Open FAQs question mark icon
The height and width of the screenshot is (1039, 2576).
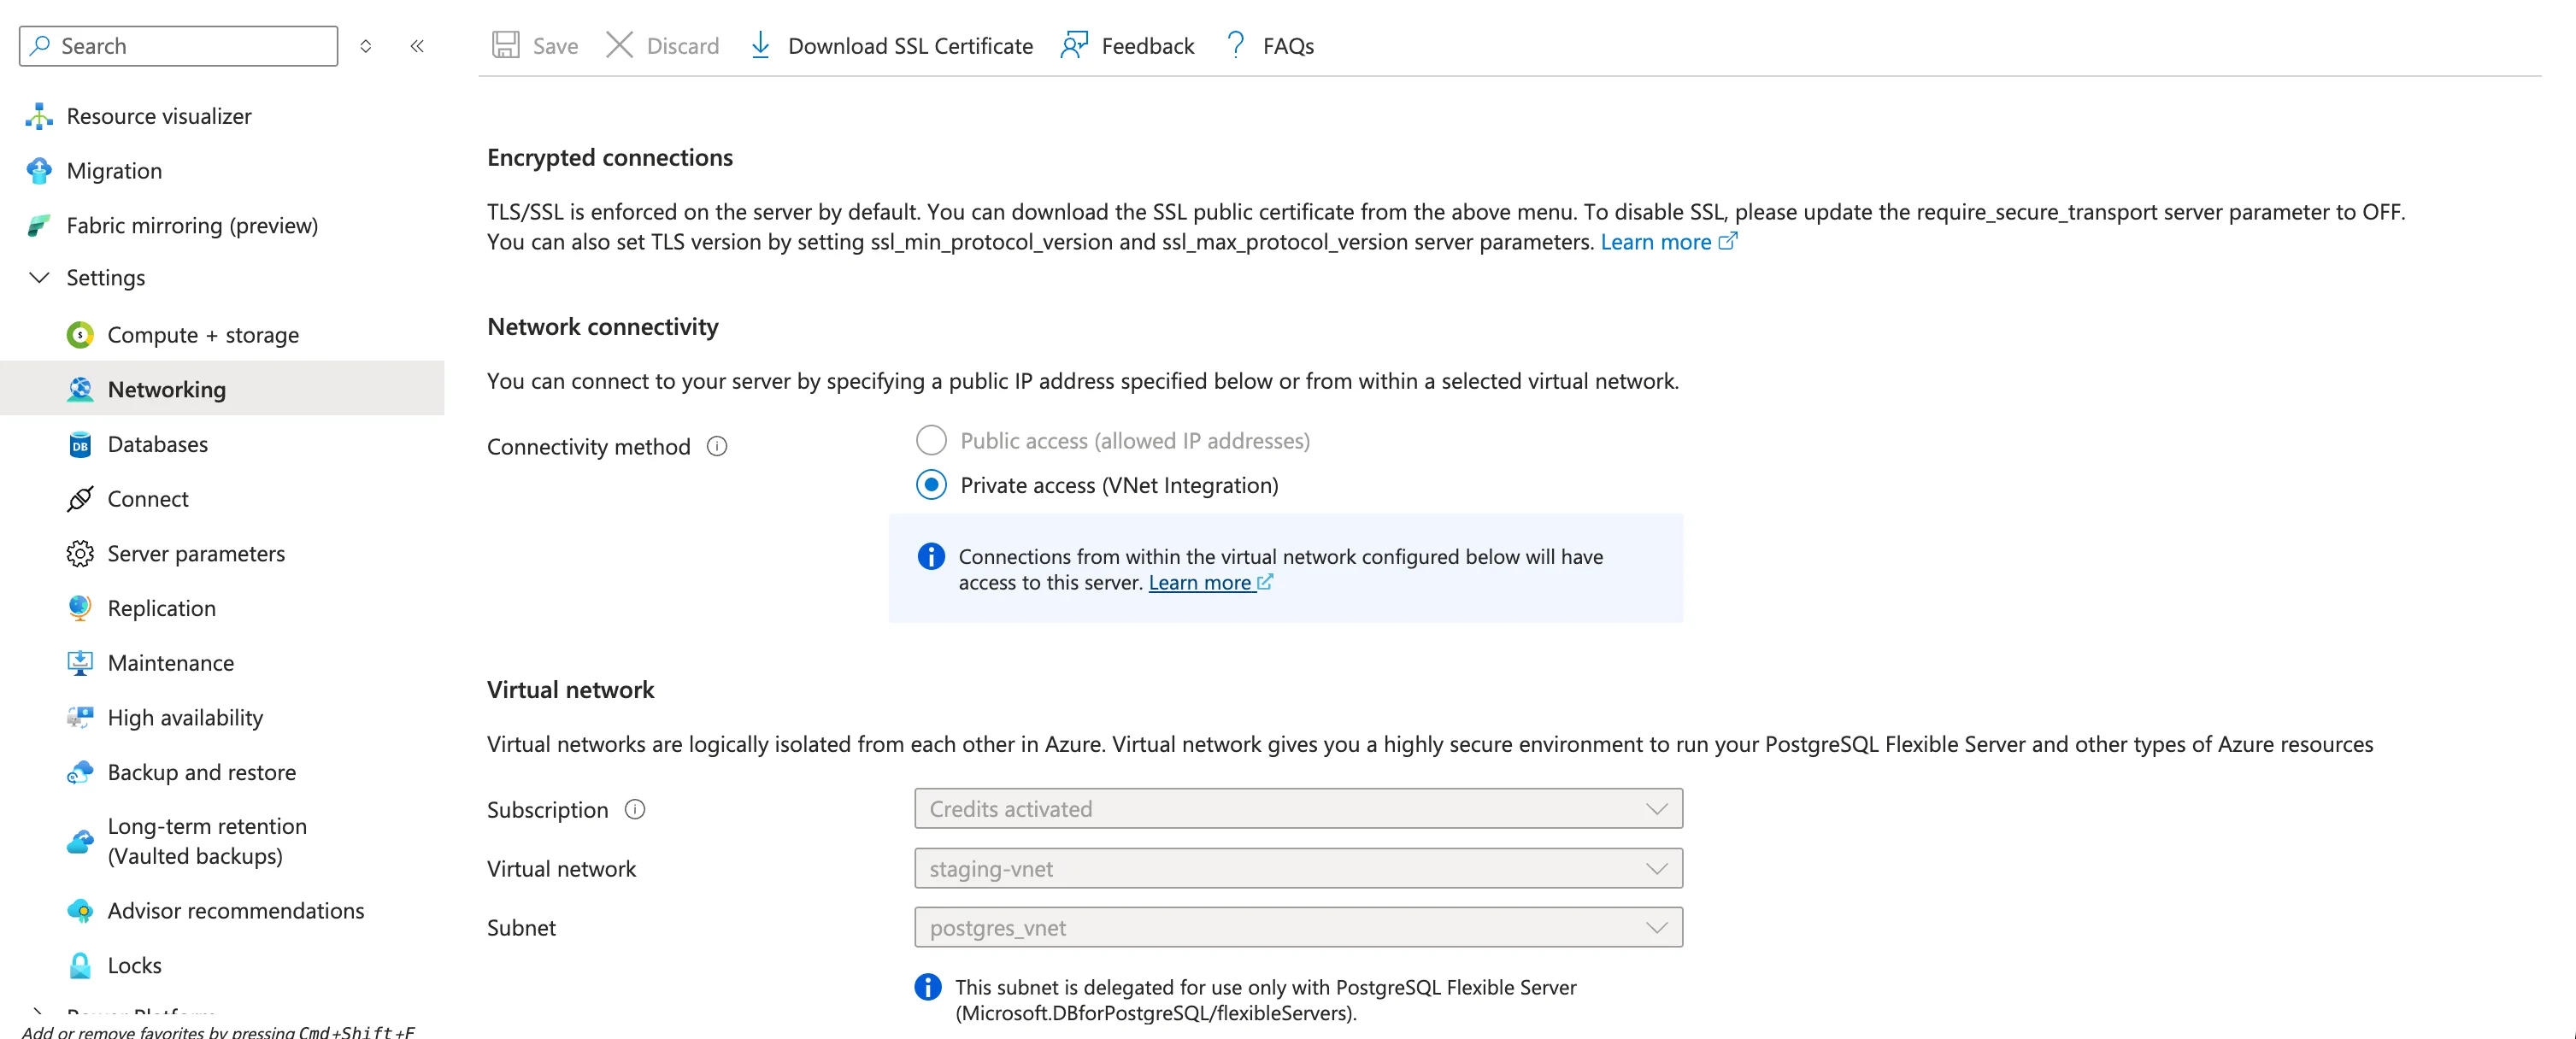(1235, 45)
